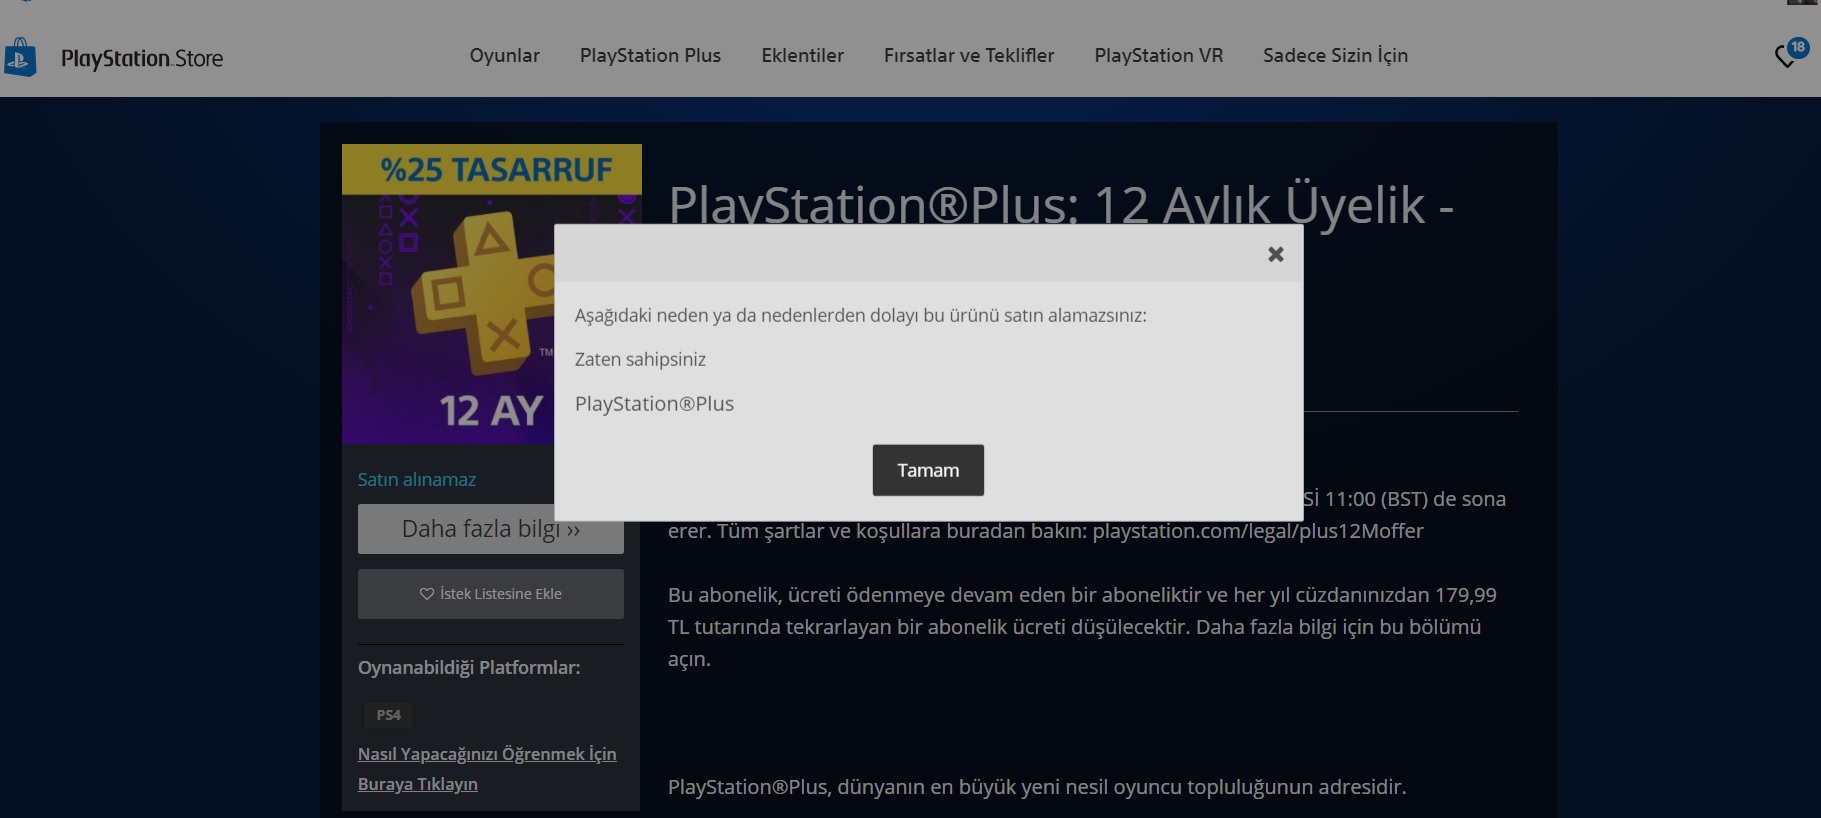Open the Oyunlar menu
The height and width of the screenshot is (818, 1821).
[x=505, y=56]
